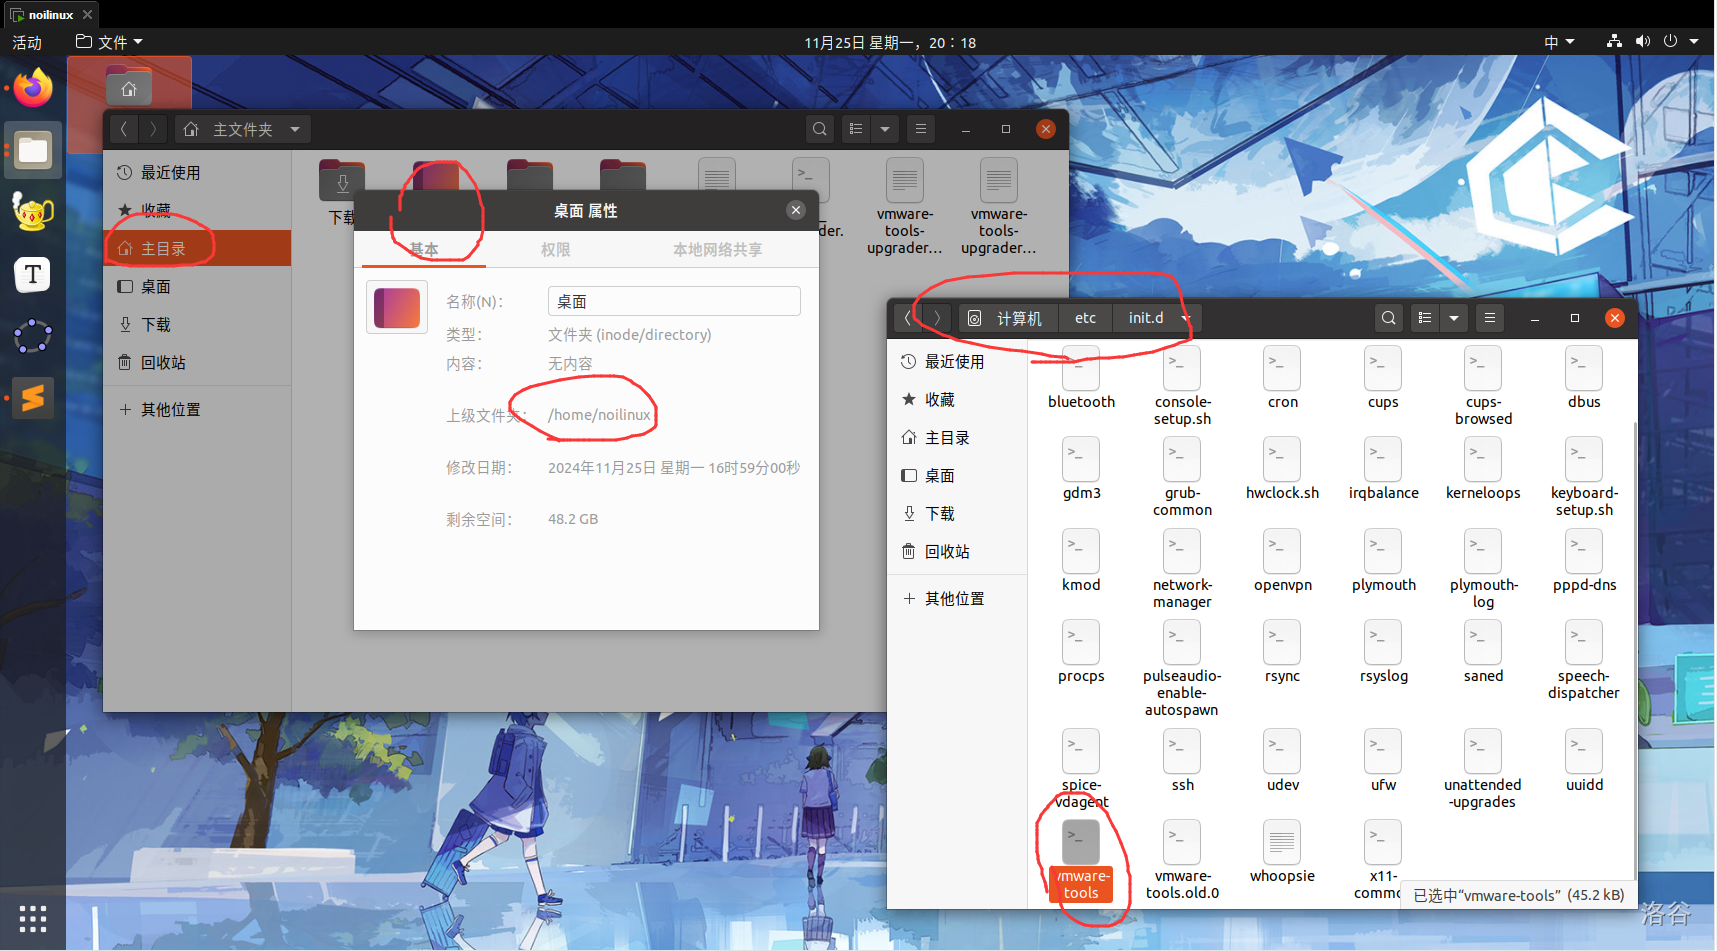Close the 桌面 属性 dialog
Image resolution: width=1717 pixels, height=951 pixels.
(x=796, y=210)
